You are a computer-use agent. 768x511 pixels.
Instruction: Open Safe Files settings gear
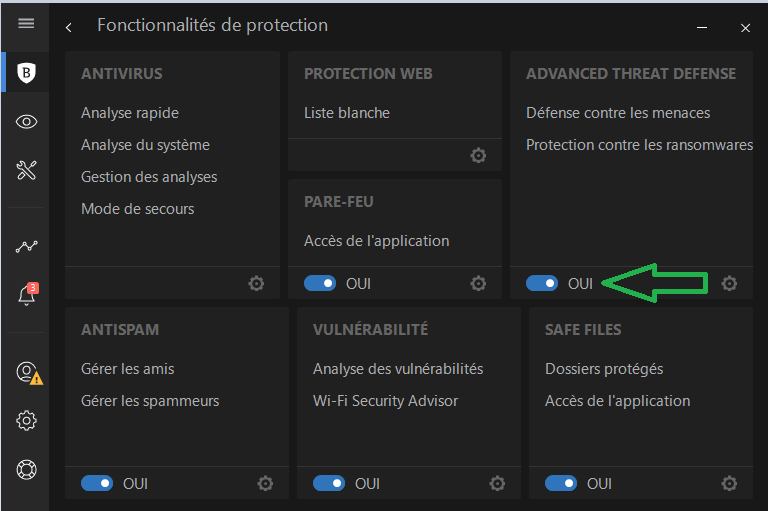(x=729, y=484)
